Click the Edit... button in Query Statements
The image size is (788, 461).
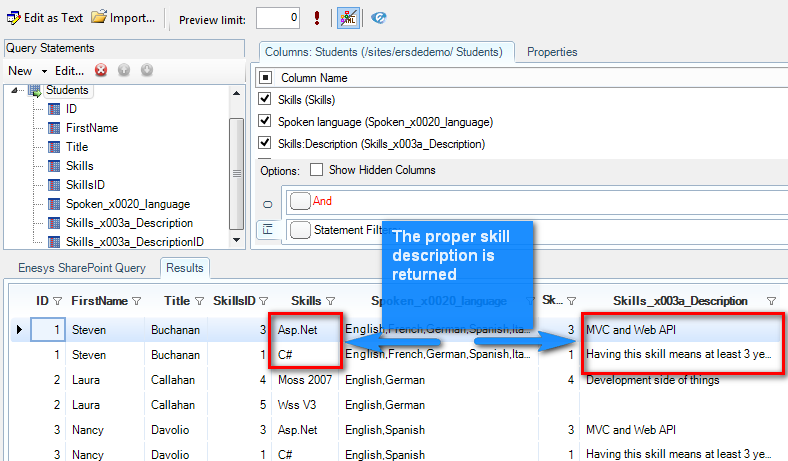tap(69, 71)
